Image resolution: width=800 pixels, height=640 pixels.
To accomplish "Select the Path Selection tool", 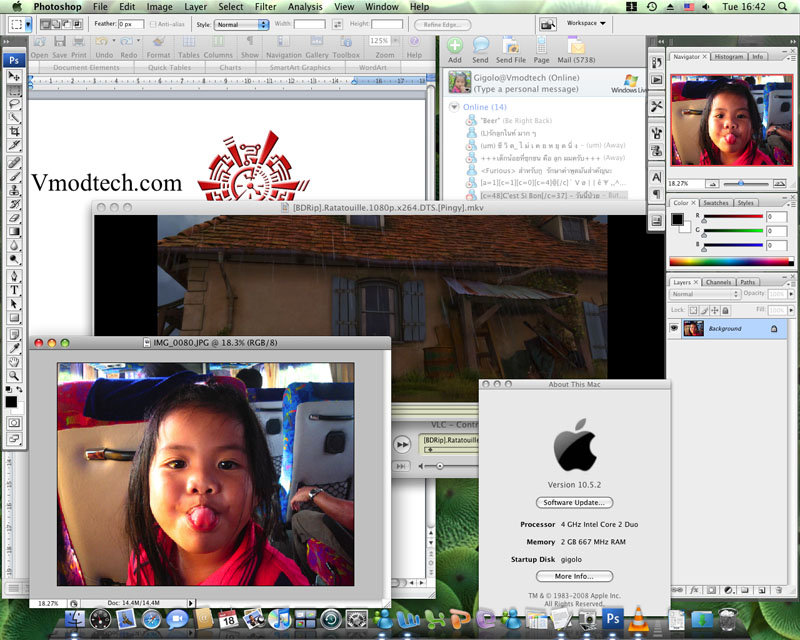I will pos(14,304).
